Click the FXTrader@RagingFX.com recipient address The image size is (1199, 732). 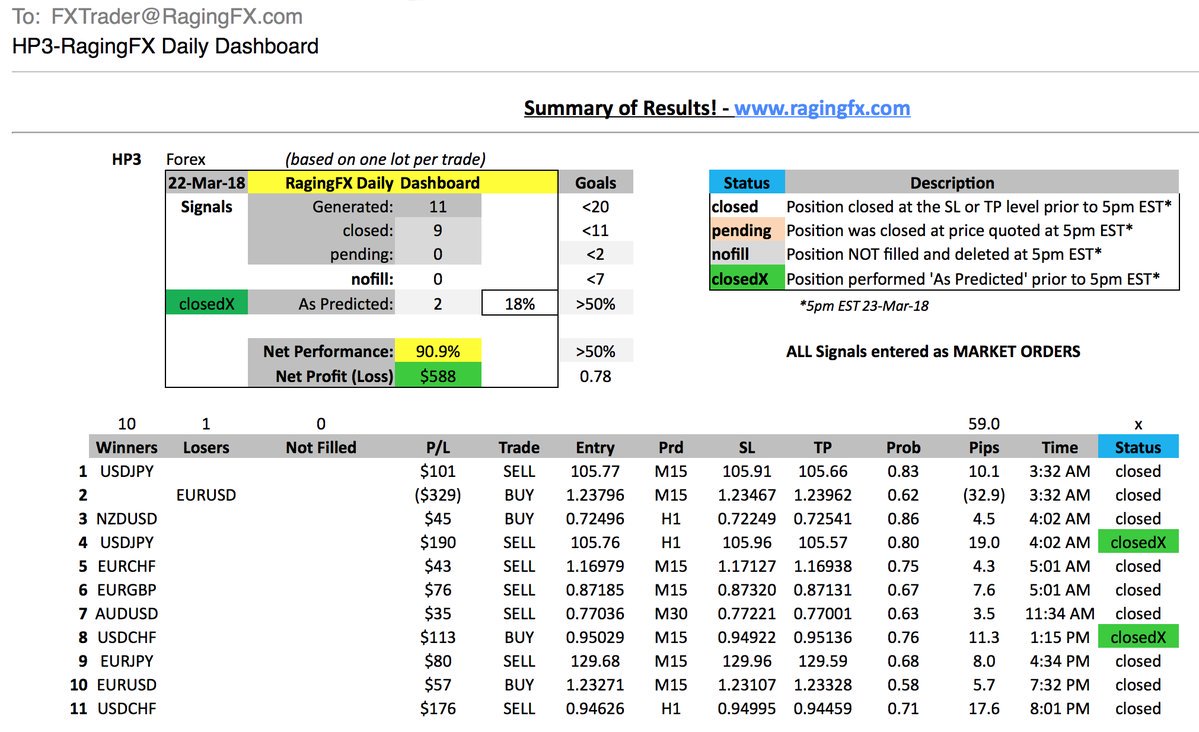click(177, 16)
